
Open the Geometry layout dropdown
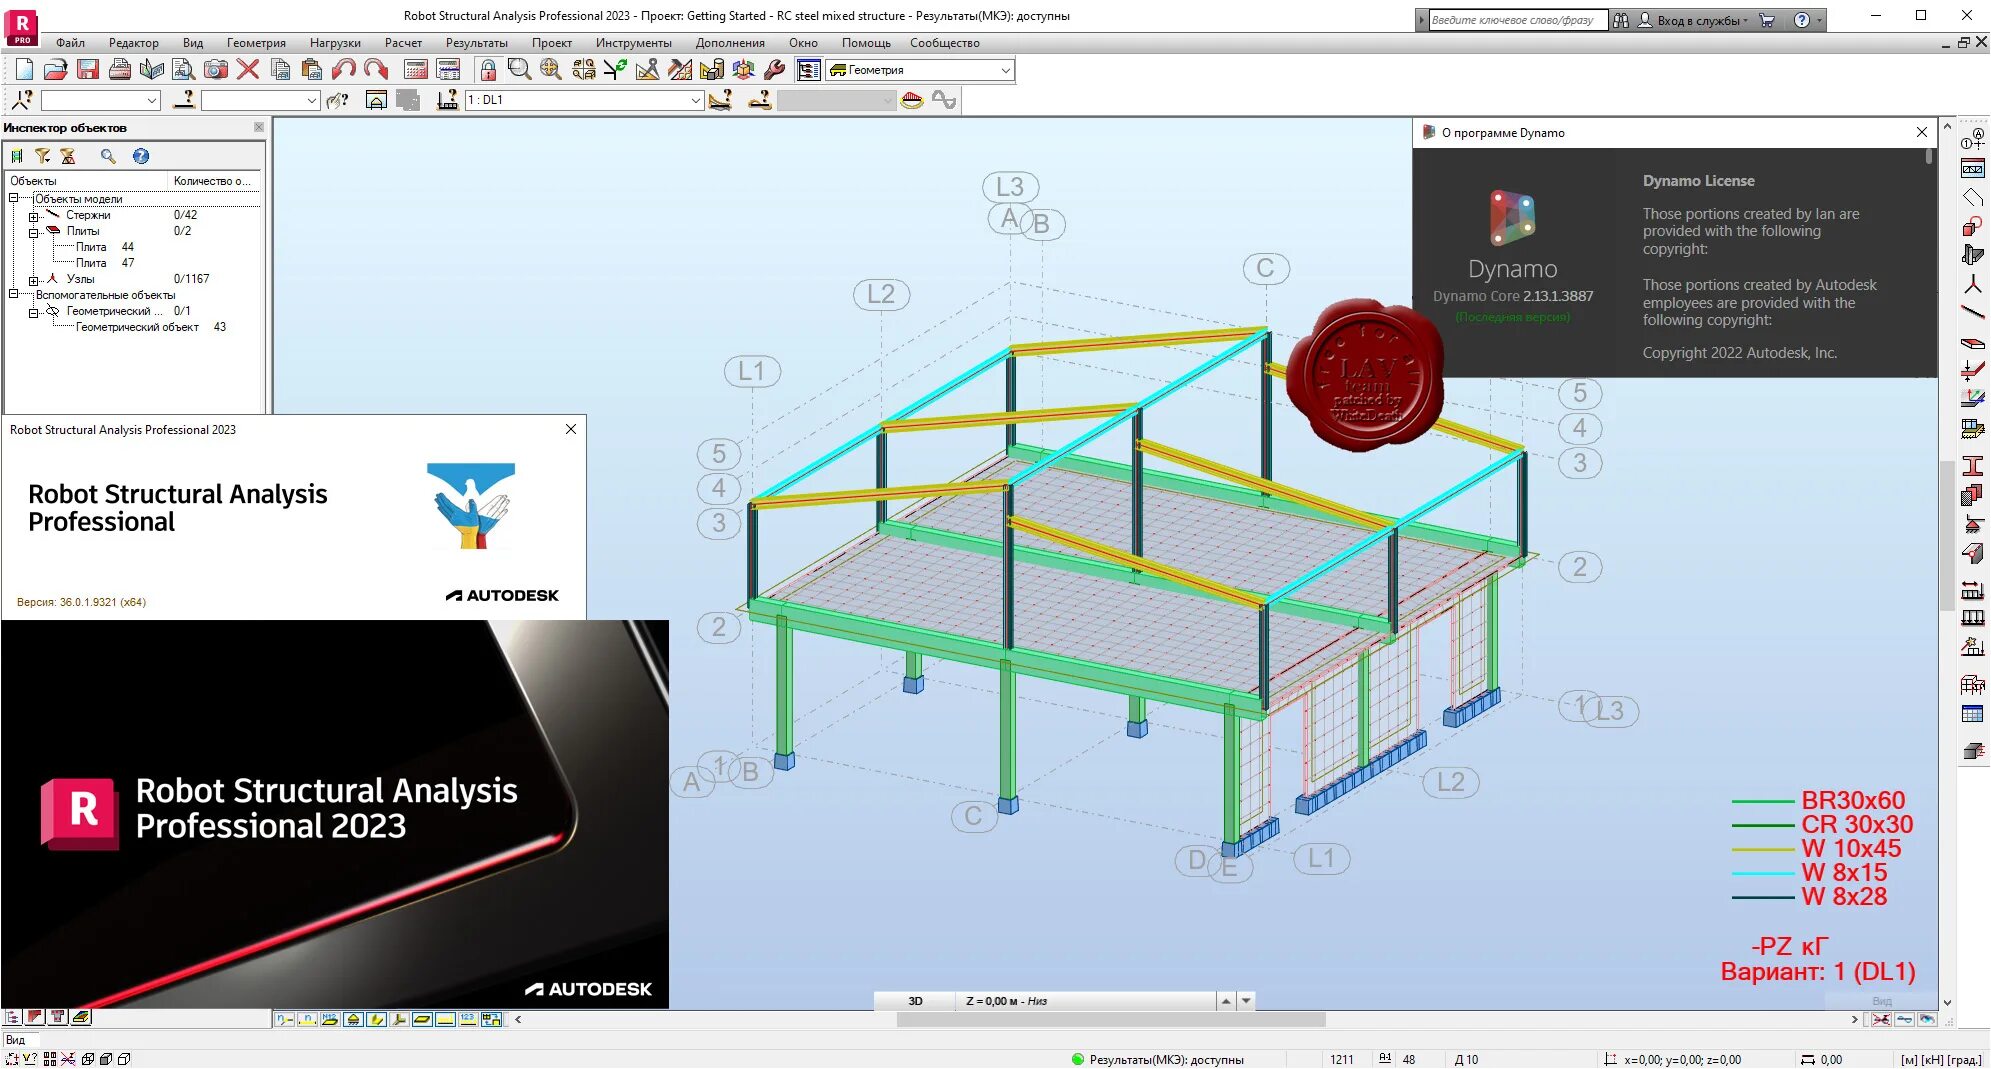coord(920,70)
